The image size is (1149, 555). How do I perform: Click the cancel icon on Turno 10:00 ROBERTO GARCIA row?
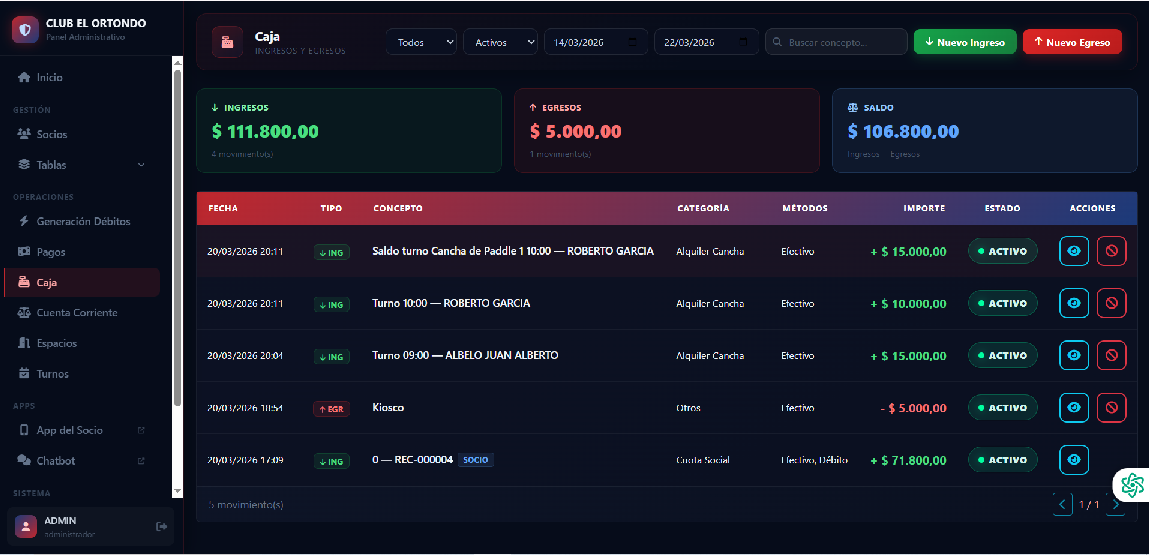point(1111,304)
